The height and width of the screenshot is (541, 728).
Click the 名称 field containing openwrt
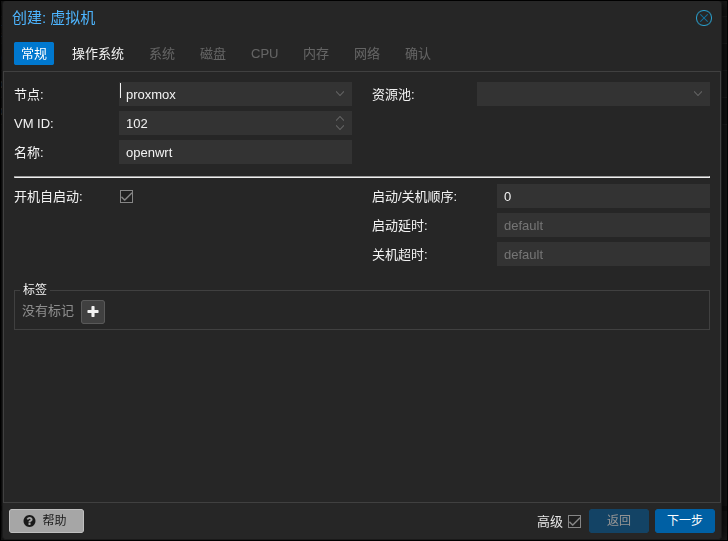235,153
